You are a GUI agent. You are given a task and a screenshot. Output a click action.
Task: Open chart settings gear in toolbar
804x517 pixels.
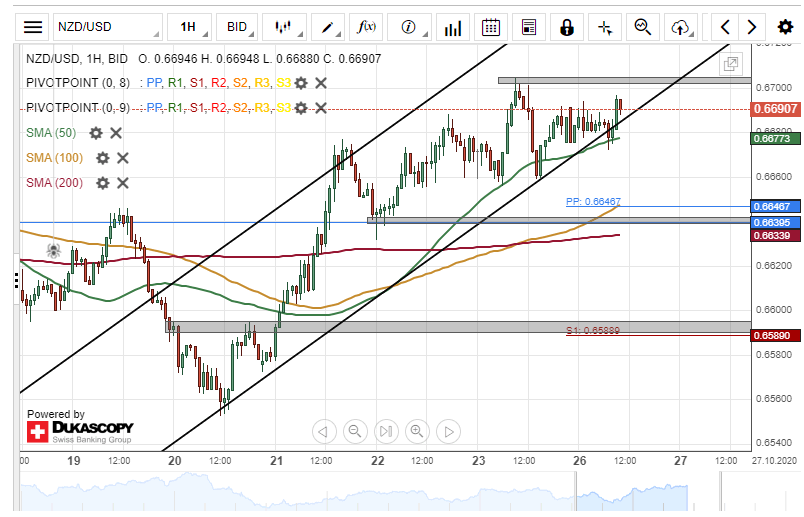(784, 27)
